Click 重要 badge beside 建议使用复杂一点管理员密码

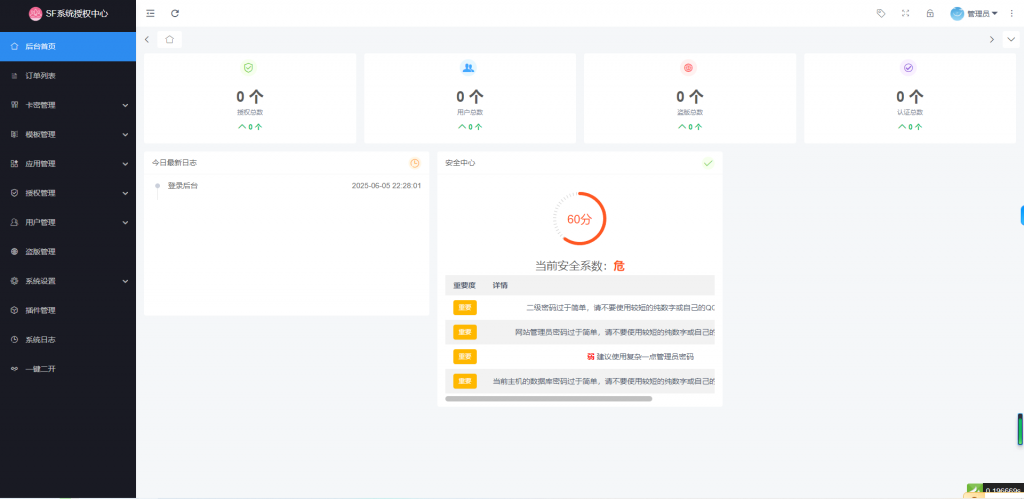[x=465, y=357]
